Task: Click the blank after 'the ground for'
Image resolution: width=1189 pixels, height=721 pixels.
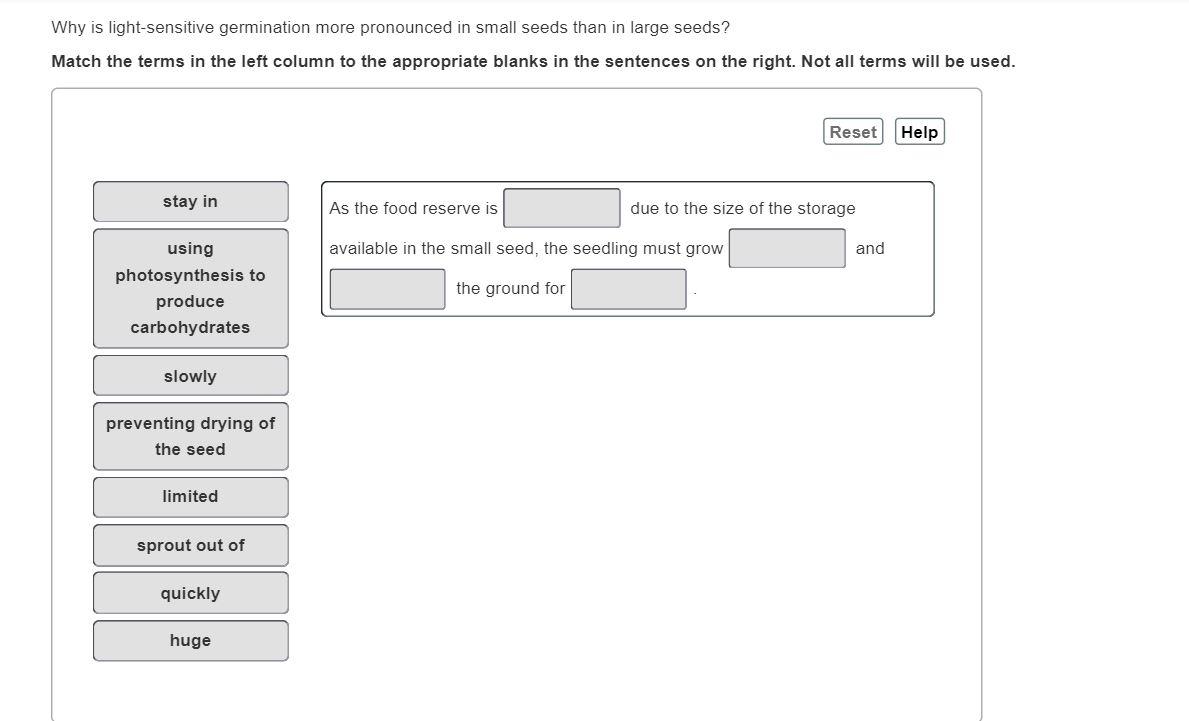Action: click(629, 289)
